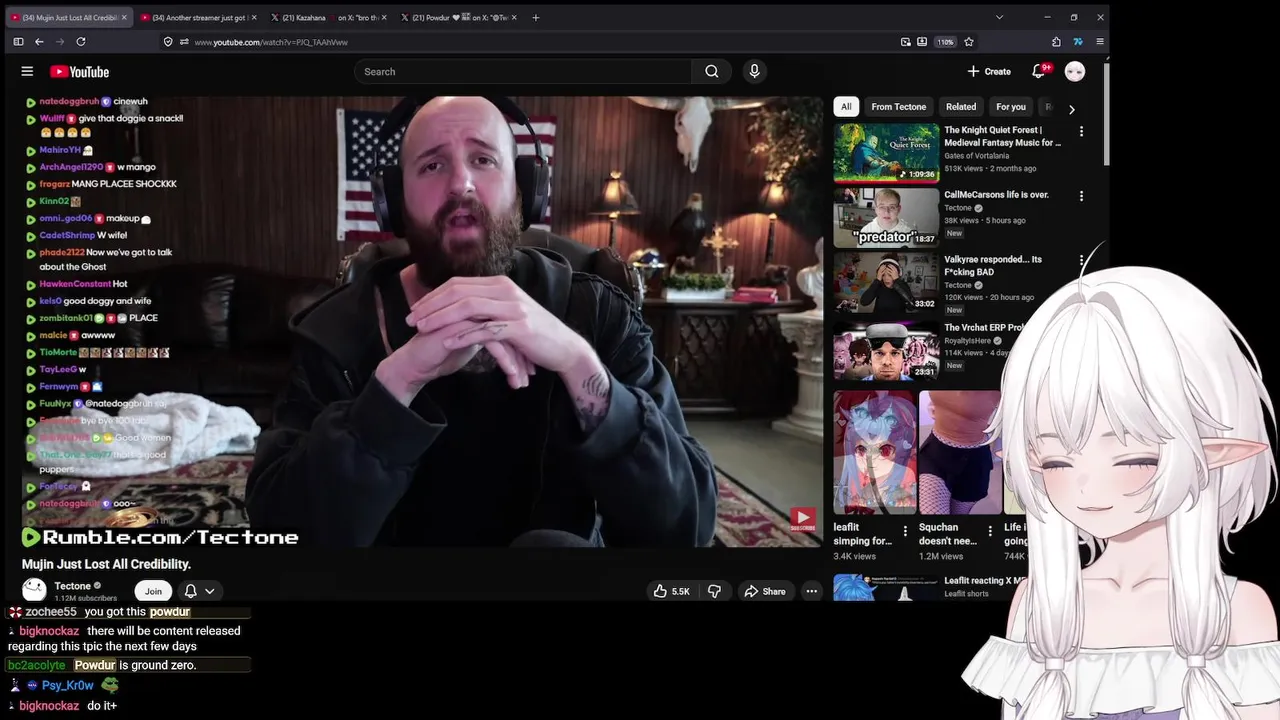Click the 5.5K like count
Viewport: 1280px width, 720px height.
681,591
